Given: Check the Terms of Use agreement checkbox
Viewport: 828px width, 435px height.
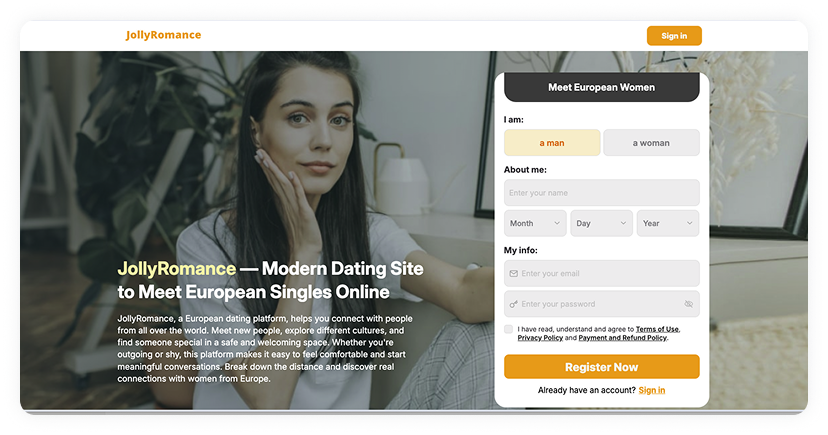Looking at the screenshot, I should point(509,329).
